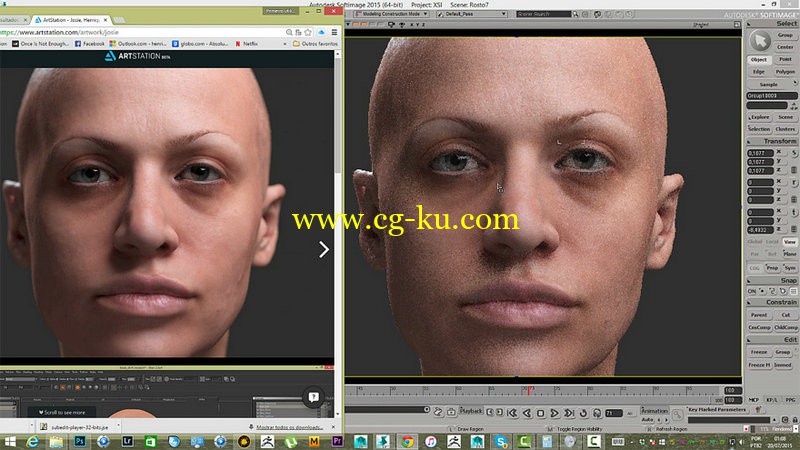
Task: Open iTunes from taskbar
Action: pos(430,441)
